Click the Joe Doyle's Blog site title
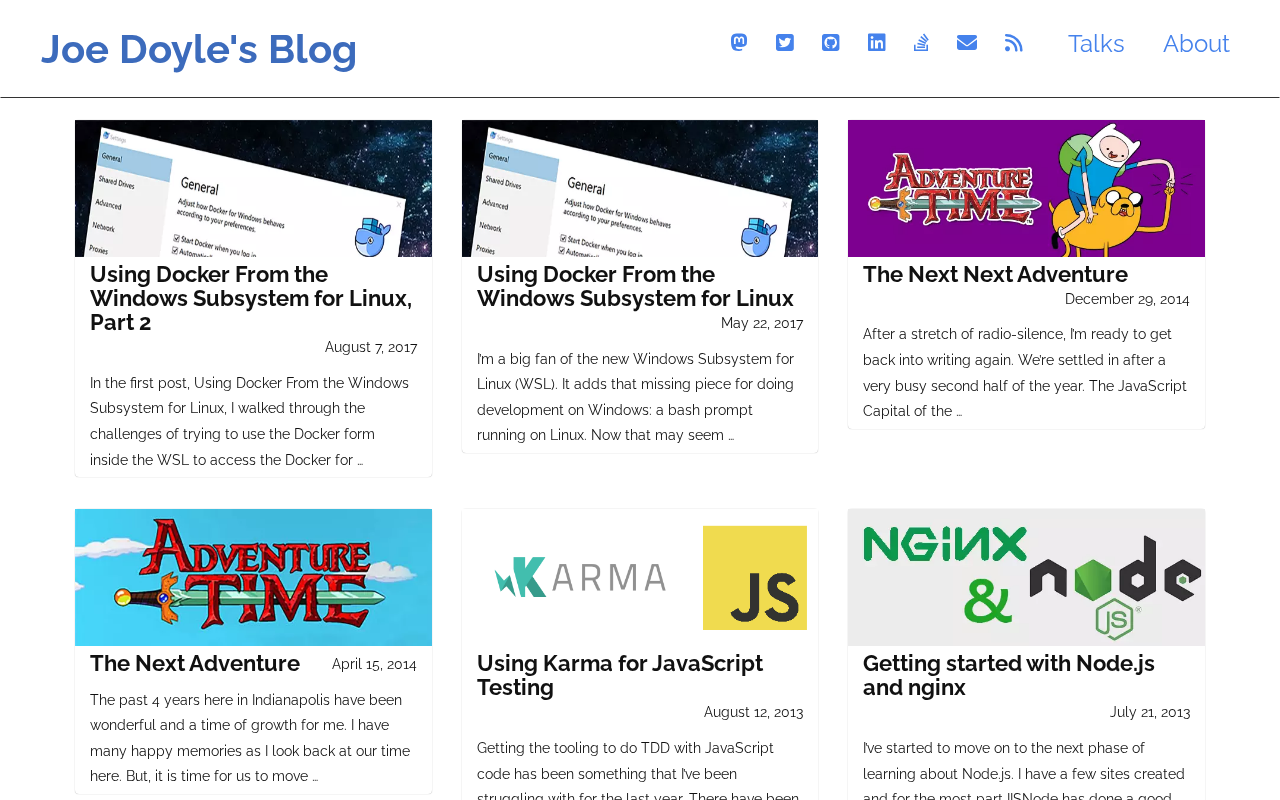This screenshot has width=1280, height=800. [x=199, y=49]
